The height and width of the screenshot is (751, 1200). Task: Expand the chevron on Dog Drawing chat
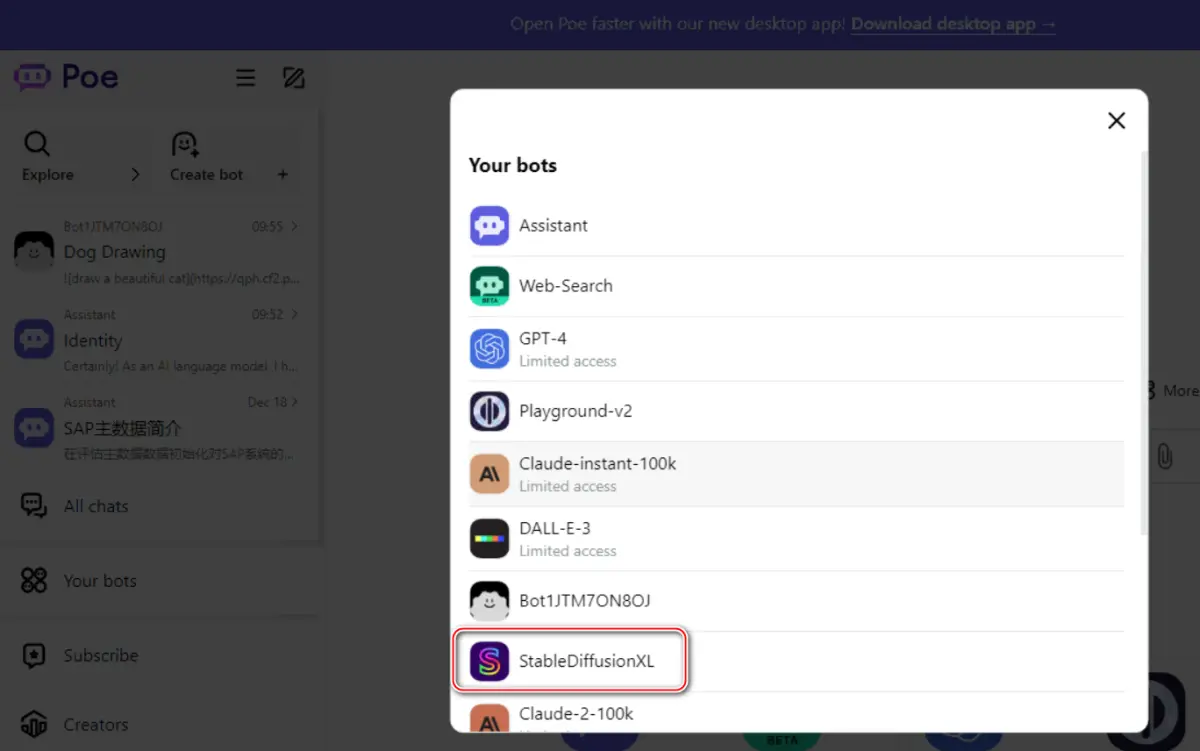coord(294,227)
